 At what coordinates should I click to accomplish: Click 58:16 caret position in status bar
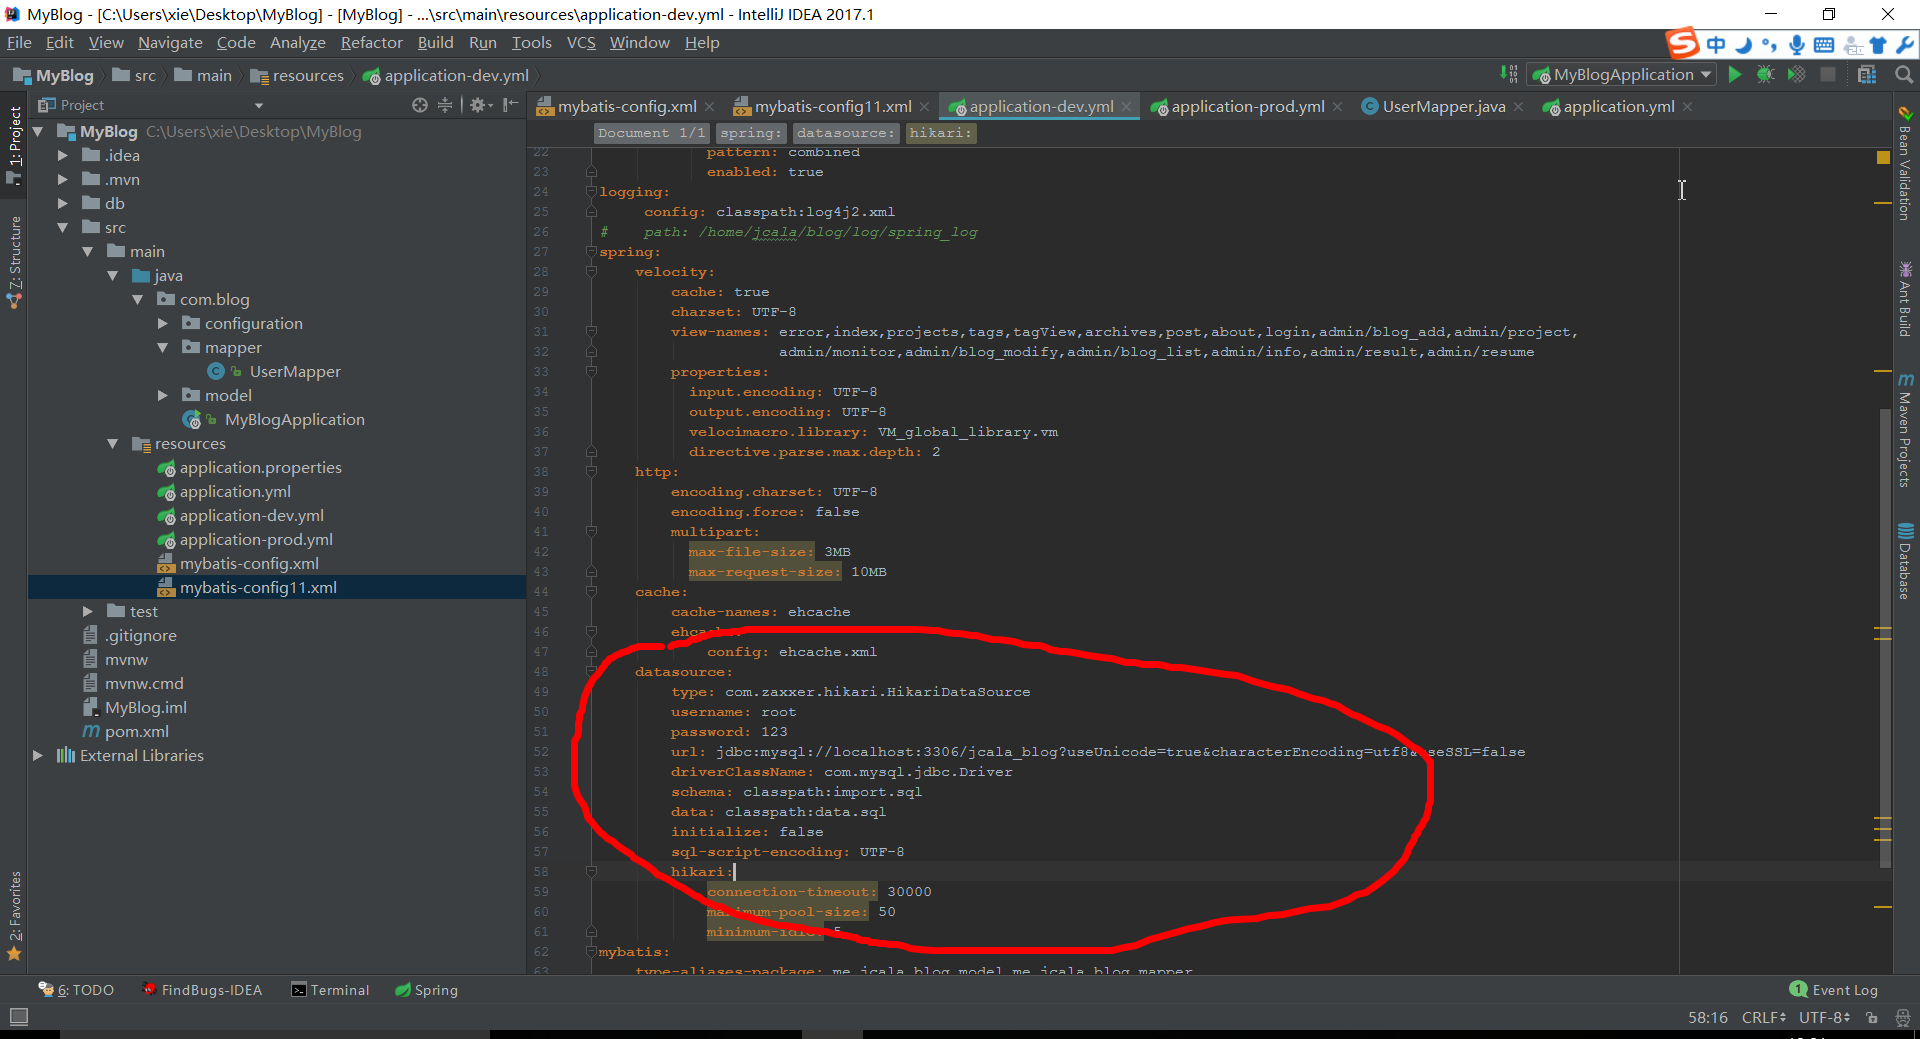coord(1708,1018)
